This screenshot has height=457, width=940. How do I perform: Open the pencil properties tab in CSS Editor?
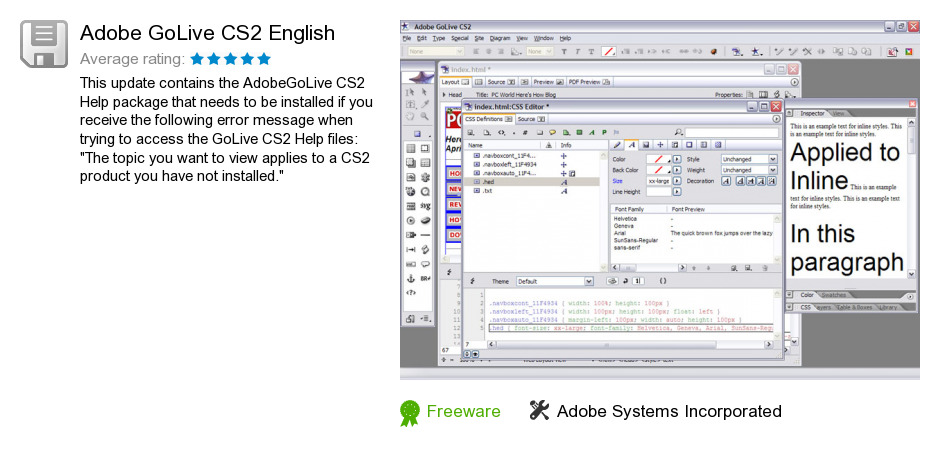[x=617, y=145]
